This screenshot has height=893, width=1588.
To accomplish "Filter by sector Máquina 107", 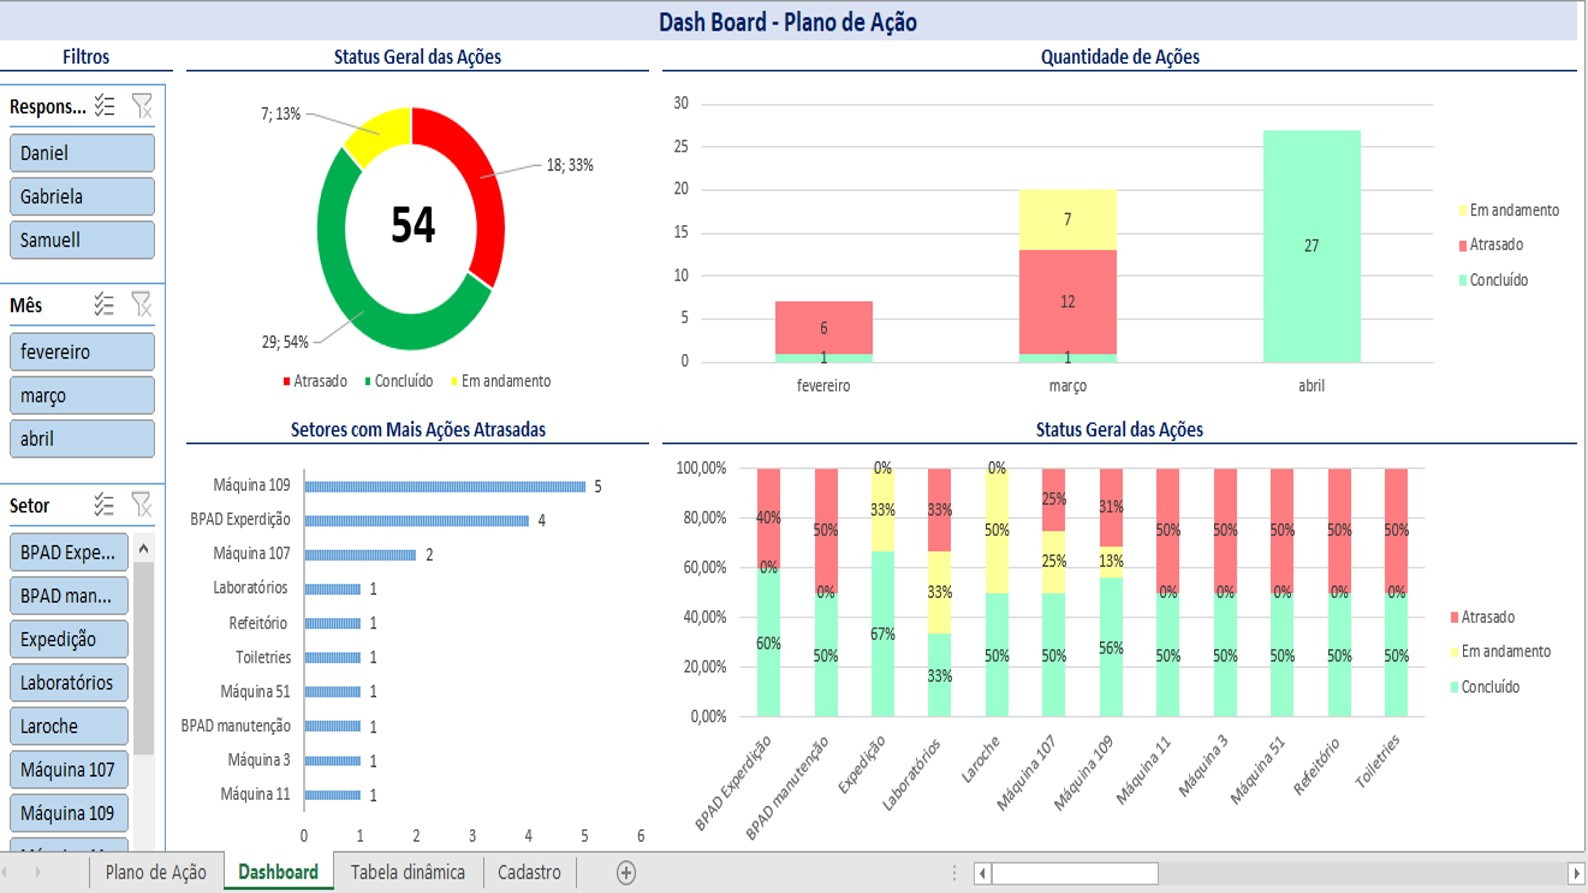I will [68, 770].
